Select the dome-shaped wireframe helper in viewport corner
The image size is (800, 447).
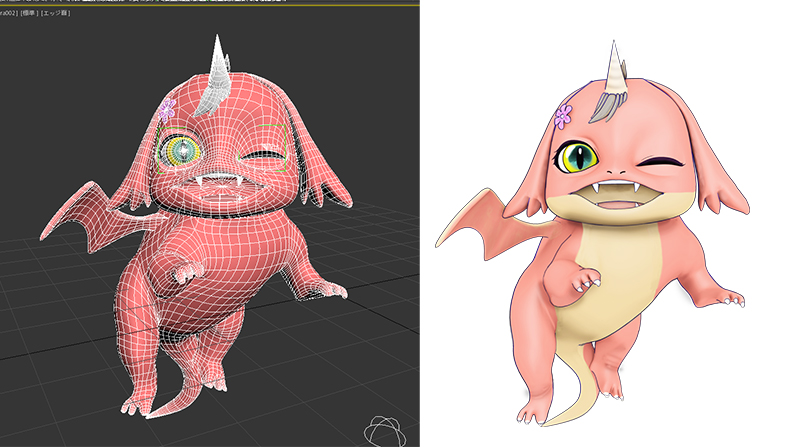click(385, 431)
